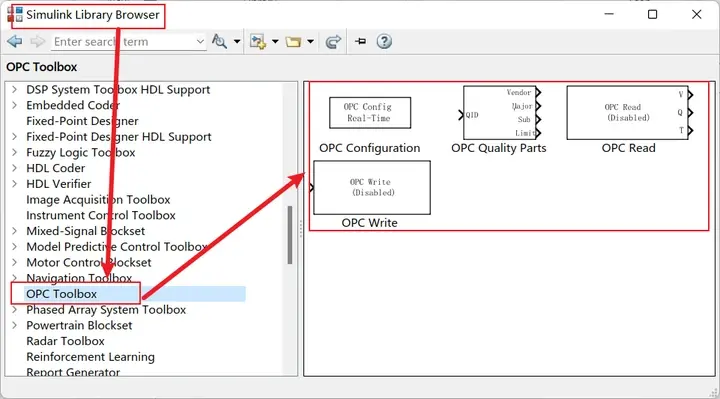
Task: Click the library tree vertical scrollbar
Action: pos(290,235)
